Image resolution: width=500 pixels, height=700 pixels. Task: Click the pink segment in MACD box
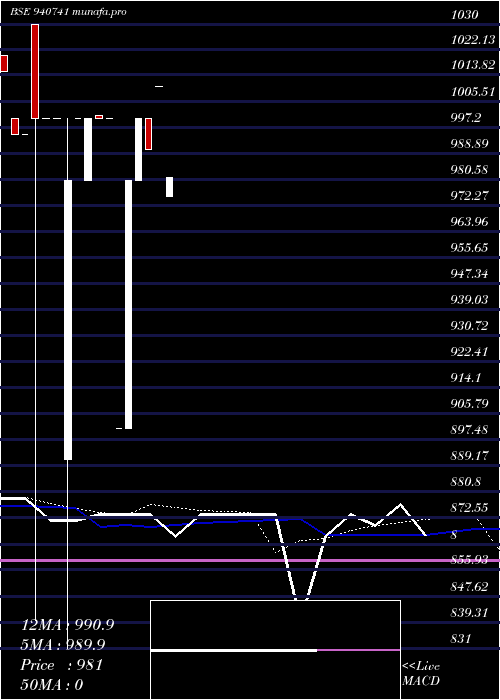[358, 650]
